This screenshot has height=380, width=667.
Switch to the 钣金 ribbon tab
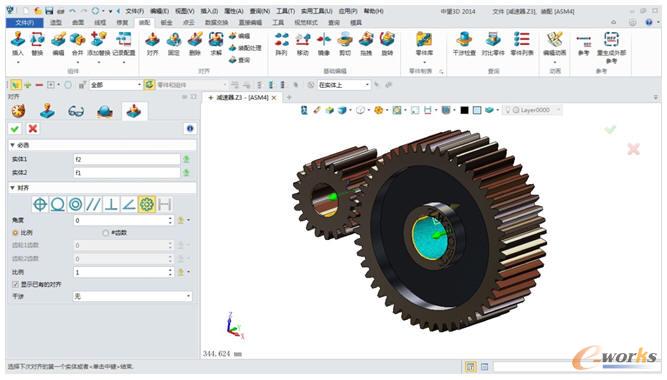click(x=166, y=22)
